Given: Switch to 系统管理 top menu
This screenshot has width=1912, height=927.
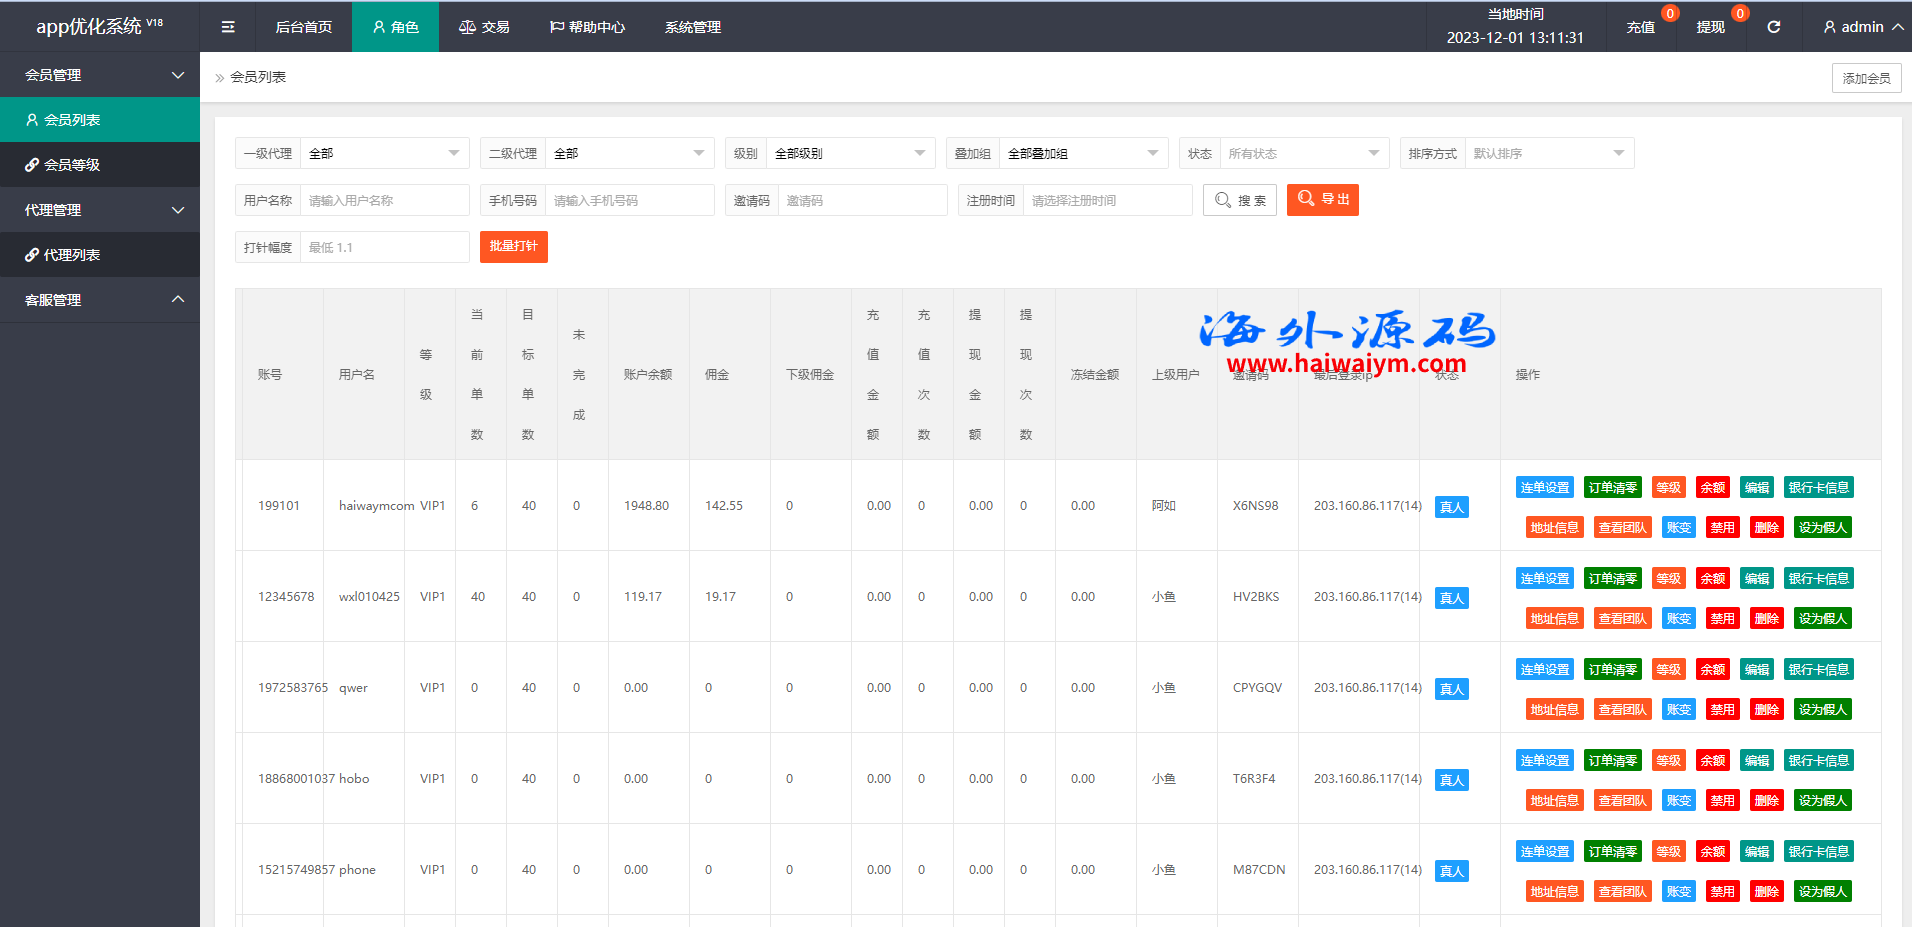Looking at the screenshot, I should [x=692, y=27].
